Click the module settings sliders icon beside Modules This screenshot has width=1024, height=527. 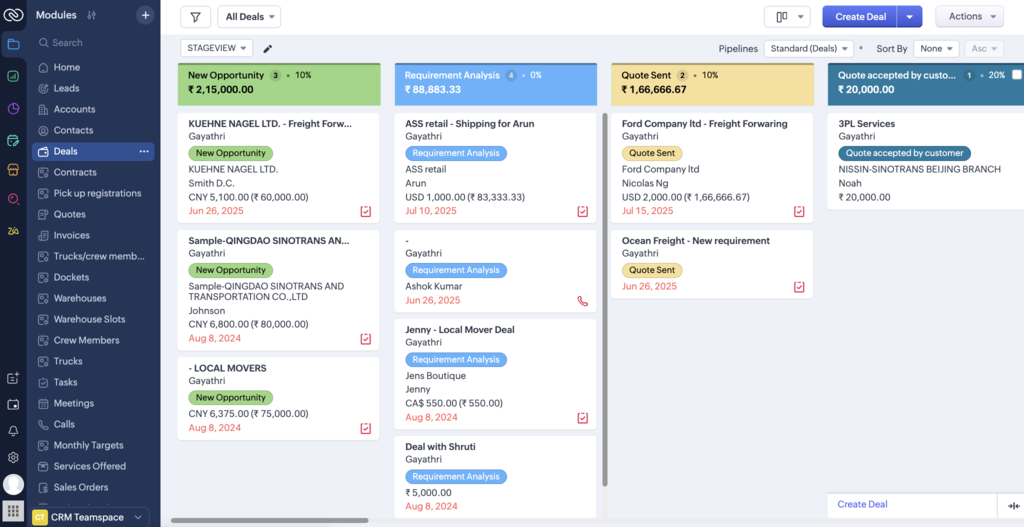coord(91,15)
